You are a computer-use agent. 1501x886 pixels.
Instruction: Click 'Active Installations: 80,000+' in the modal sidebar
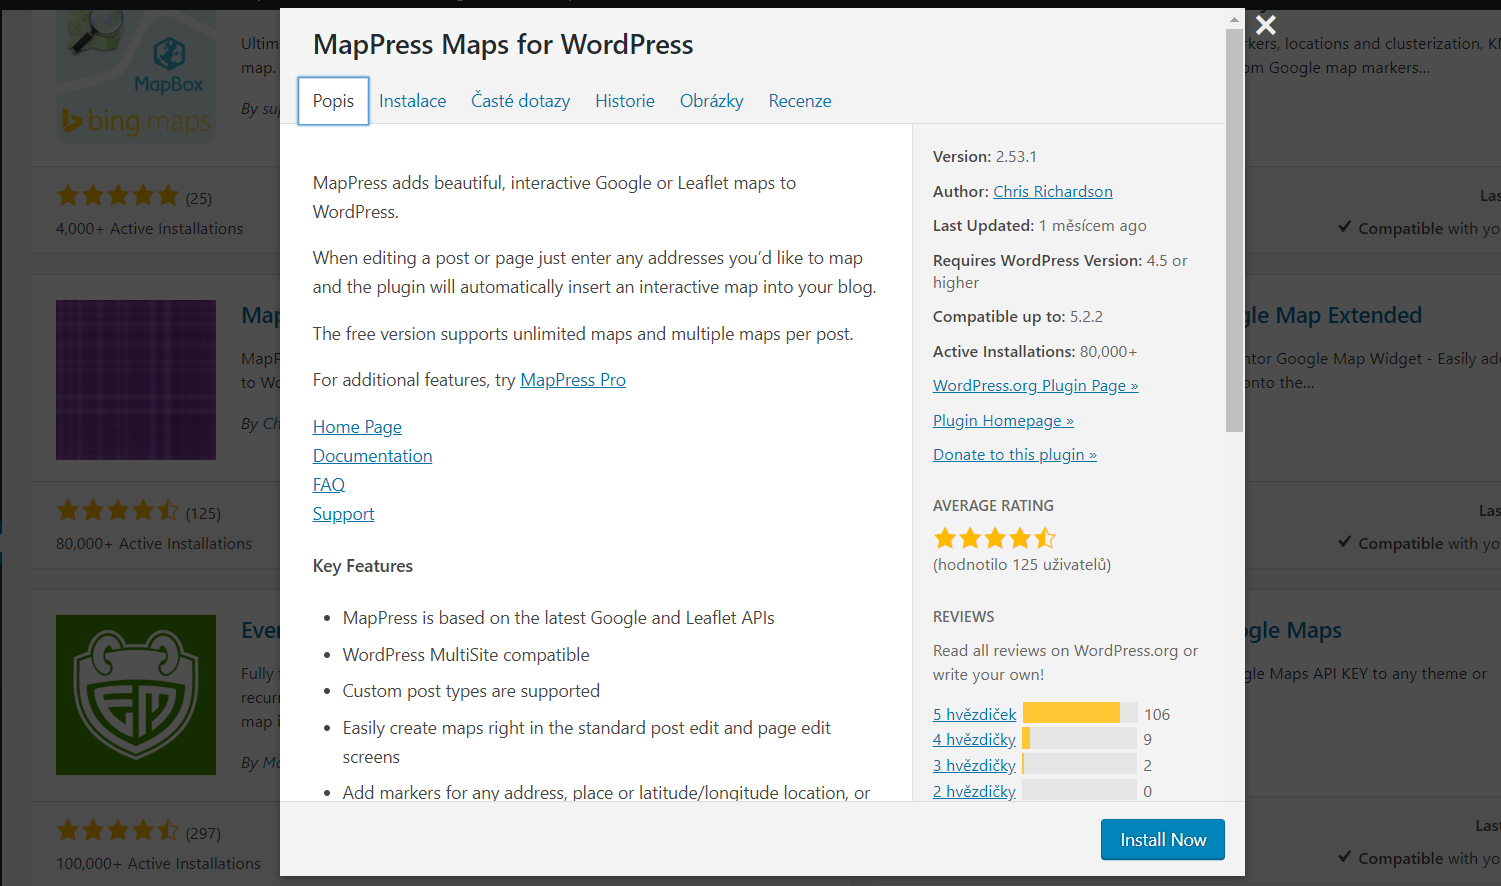click(1035, 352)
